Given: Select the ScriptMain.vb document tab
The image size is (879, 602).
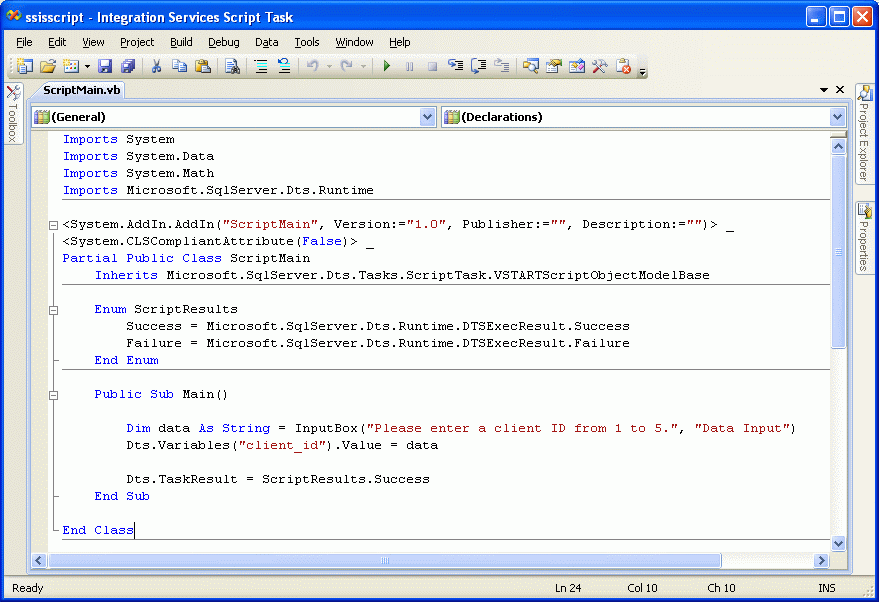Looking at the screenshot, I should tap(81, 90).
